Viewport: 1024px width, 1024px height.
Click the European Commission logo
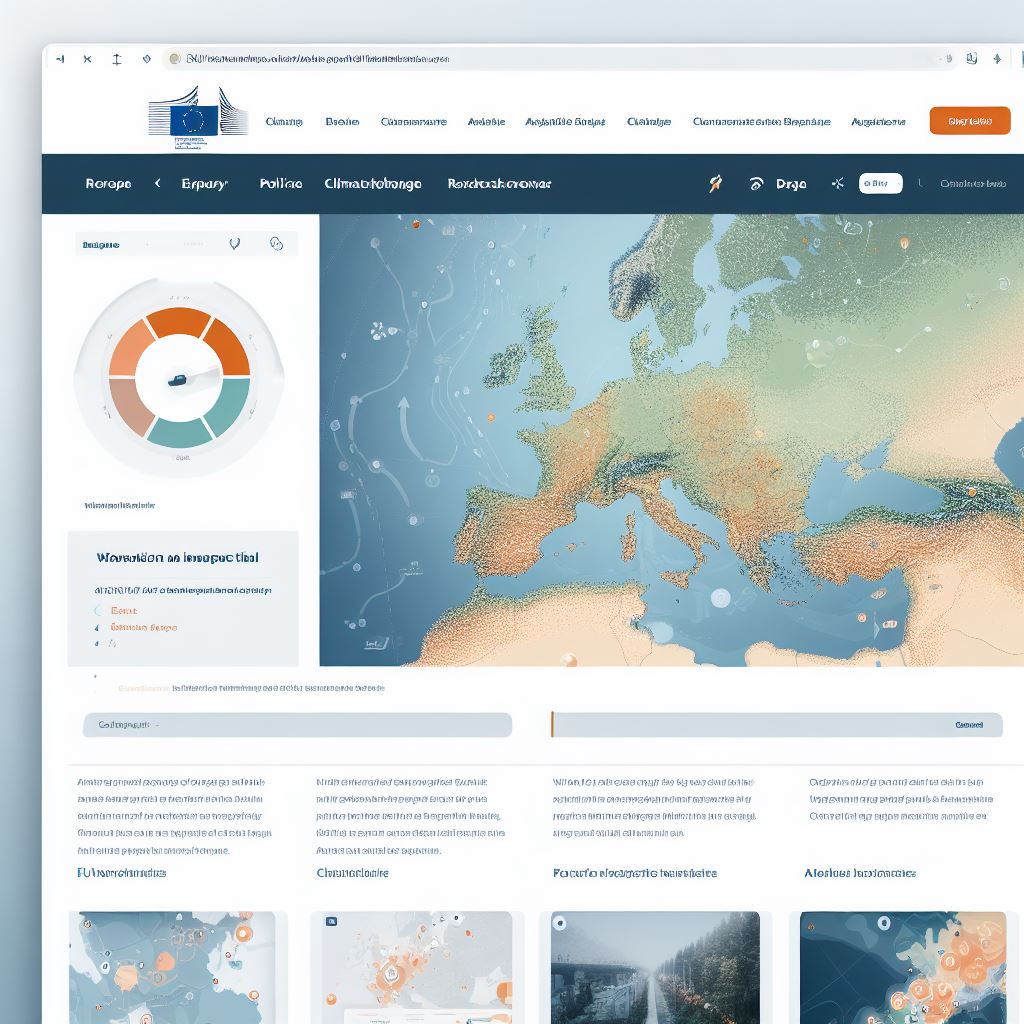pyautogui.click(x=197, y=120)
